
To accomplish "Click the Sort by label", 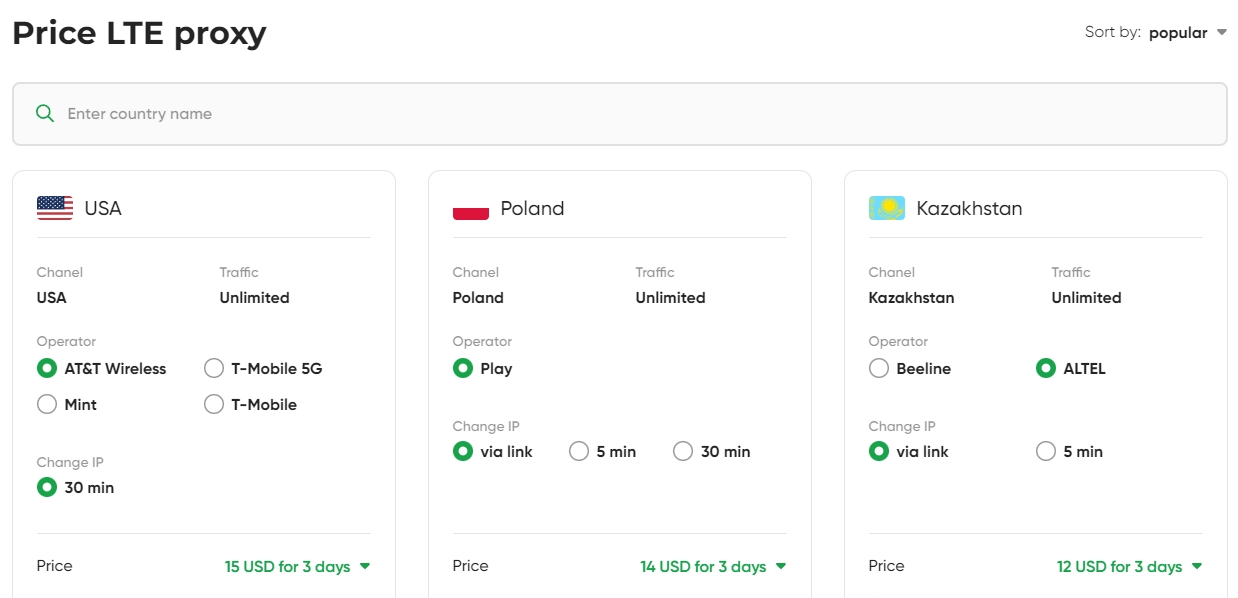I will click(1112, 32).
